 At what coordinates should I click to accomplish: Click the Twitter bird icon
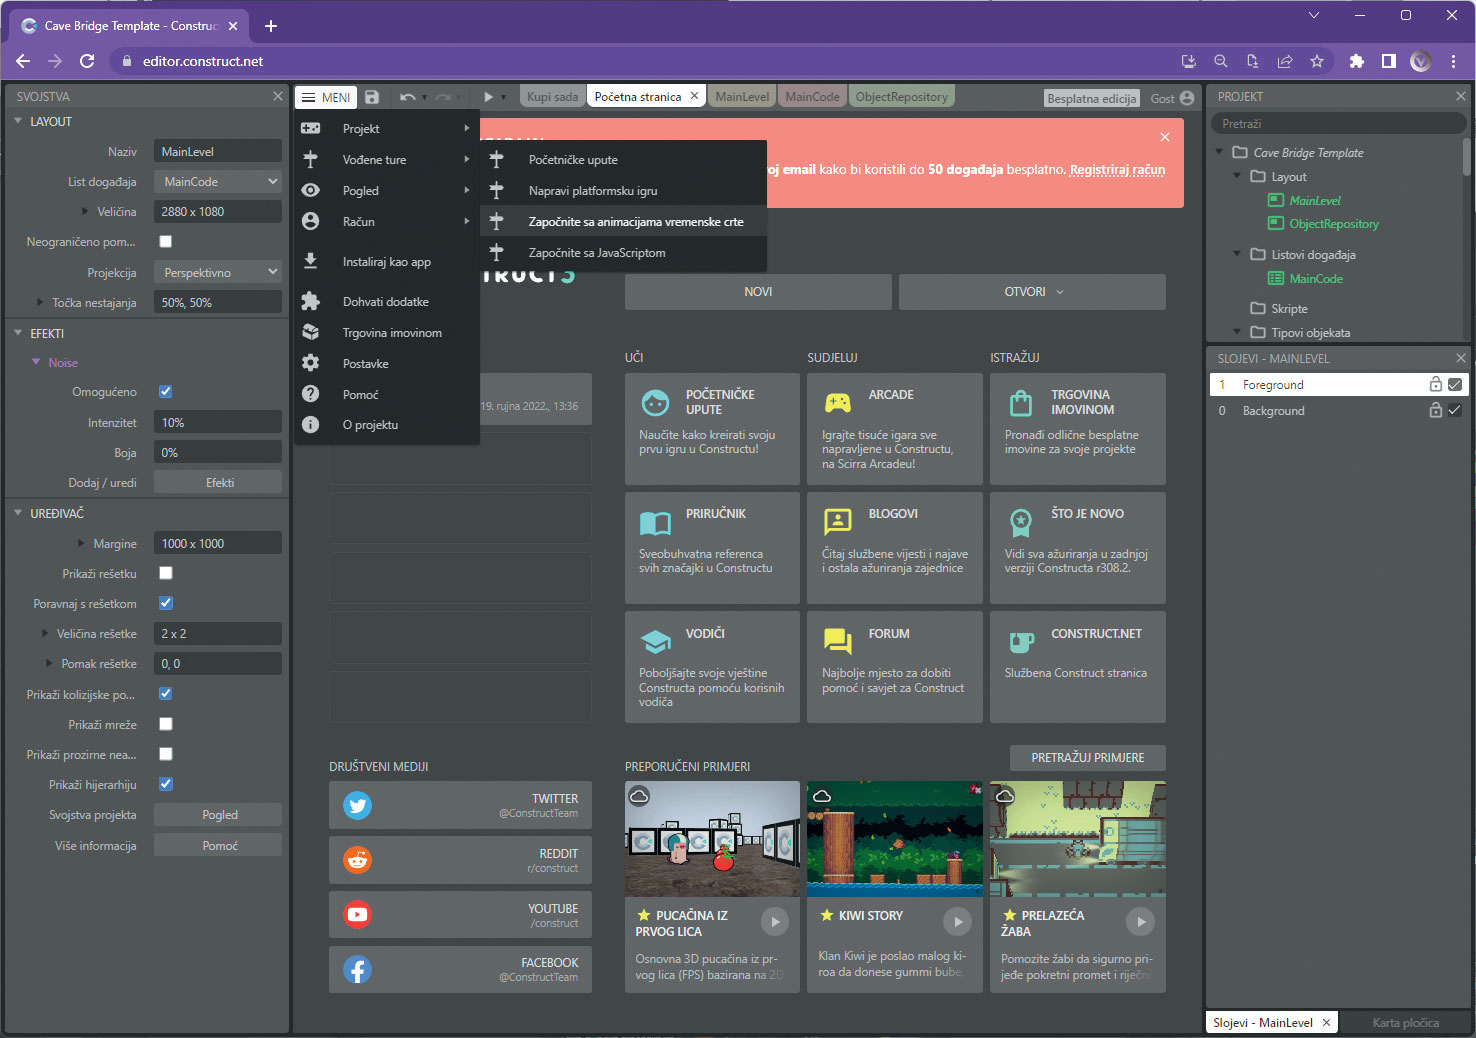[357, 805]
